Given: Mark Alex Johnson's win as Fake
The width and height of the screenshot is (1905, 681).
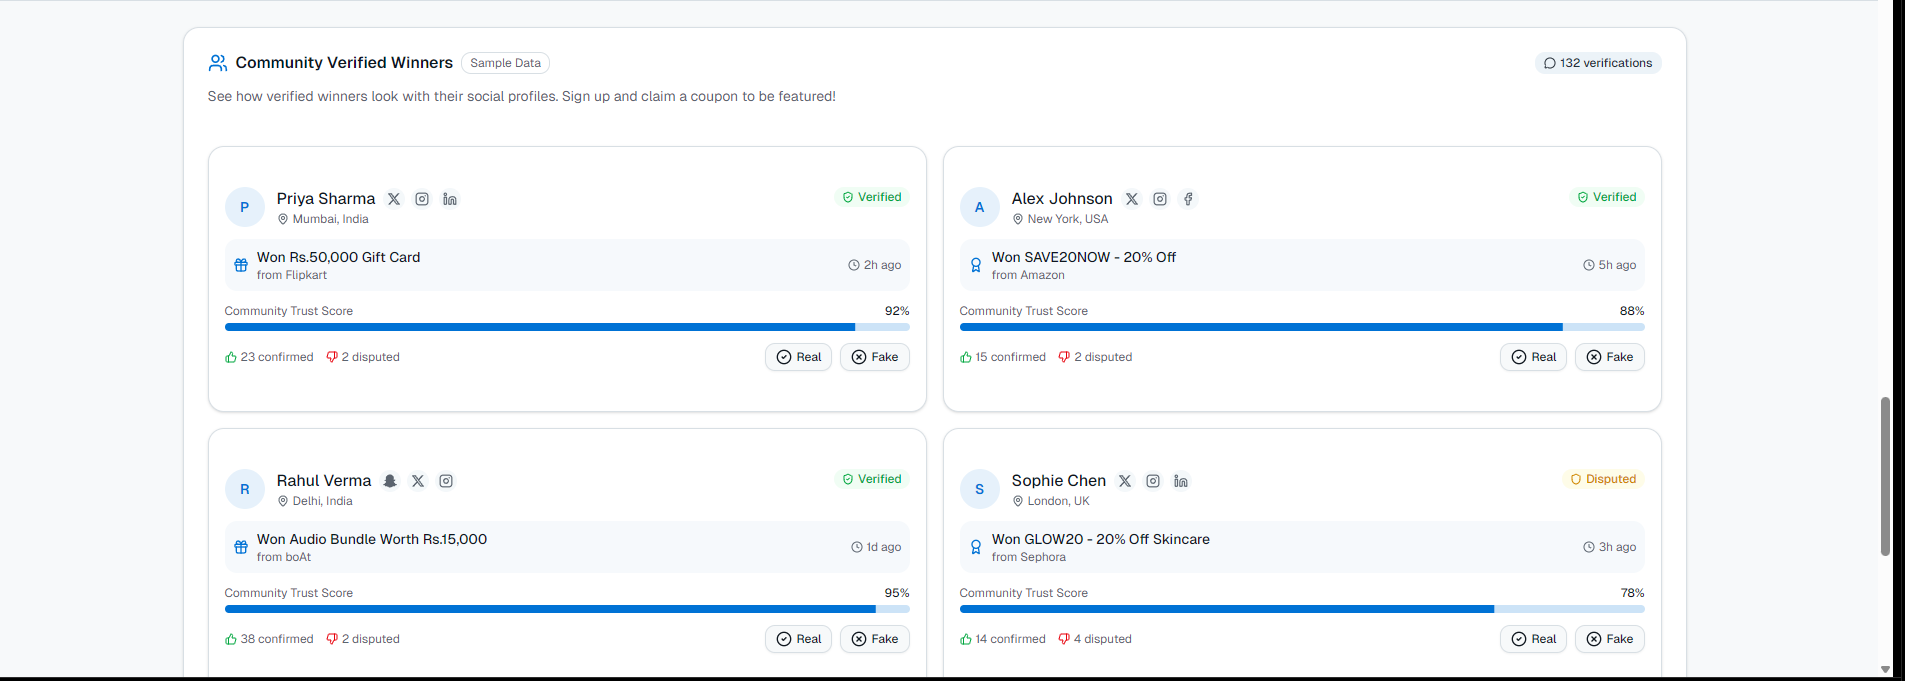Looking at the screenshot, I should [1610, 357].
